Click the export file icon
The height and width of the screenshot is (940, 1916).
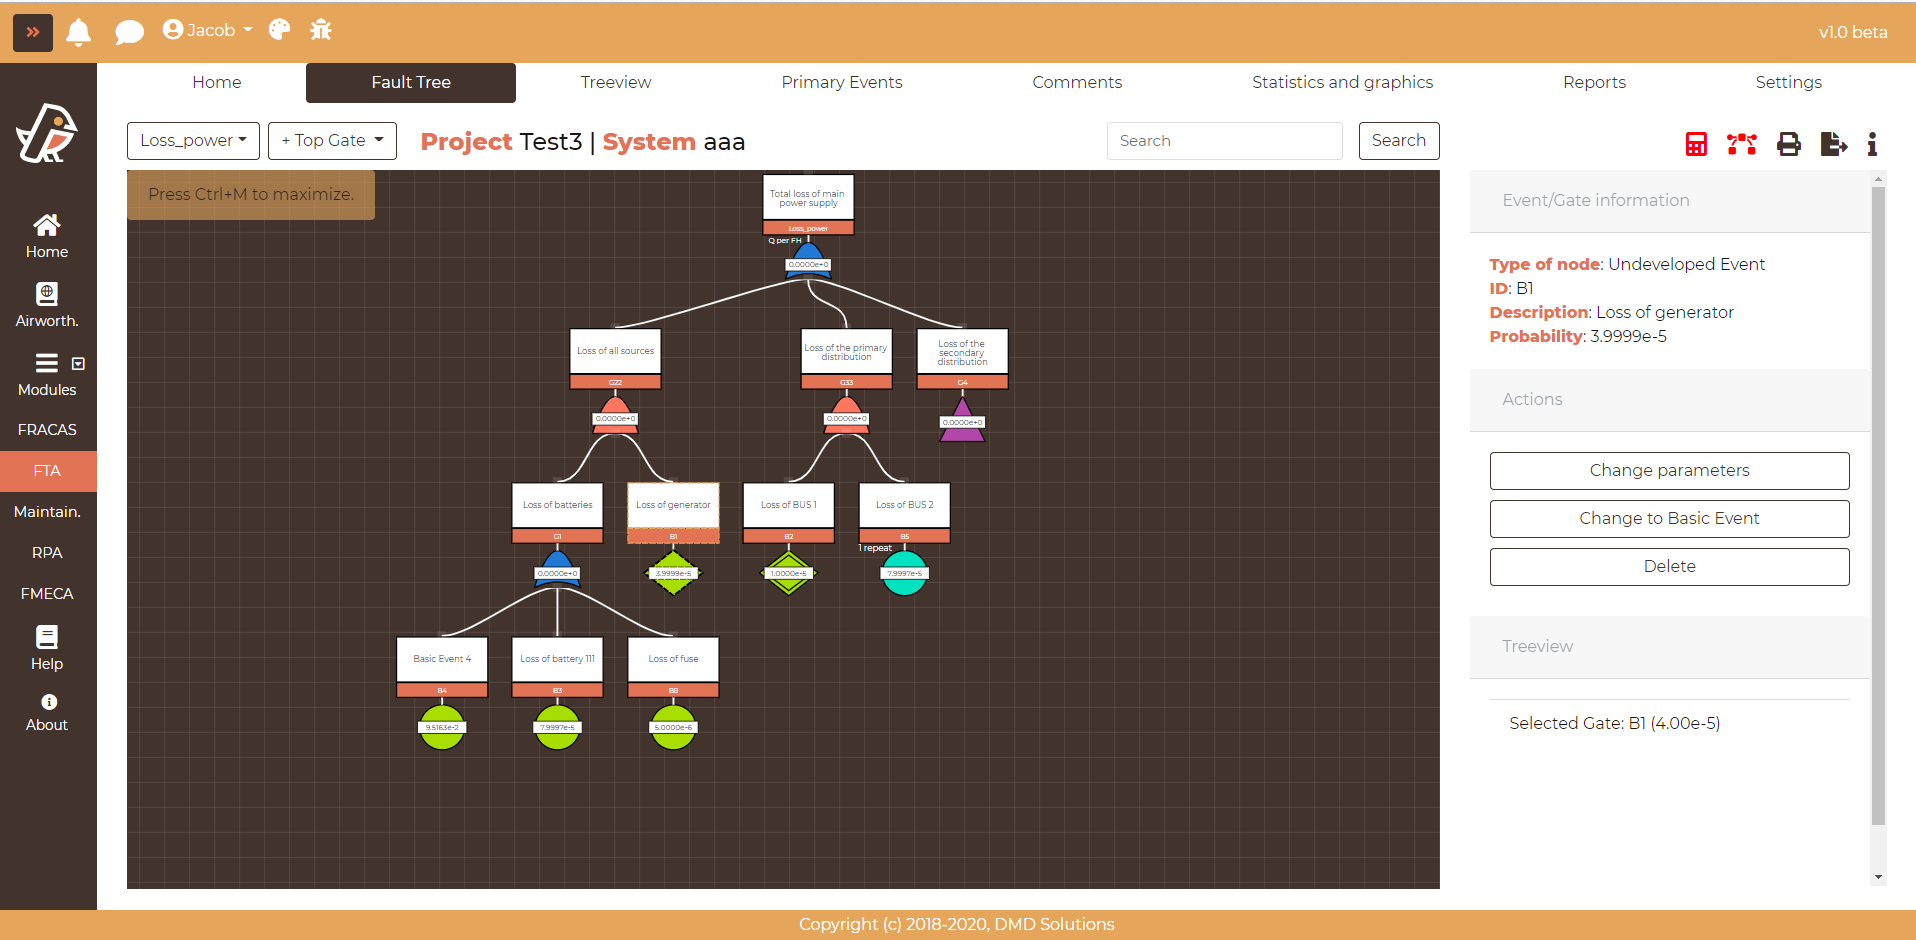click(x=1833, y=144)
